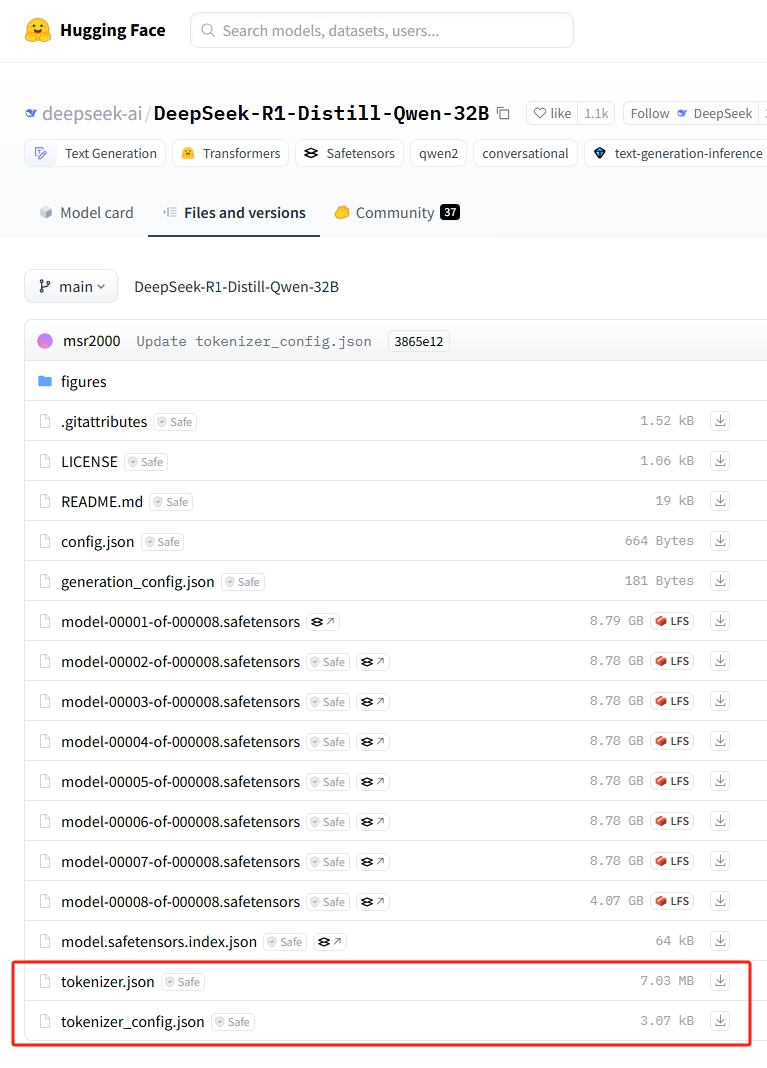Open the Update tokenizer_config.json commit message
The image size is (767, 1068).
[254, 341]
